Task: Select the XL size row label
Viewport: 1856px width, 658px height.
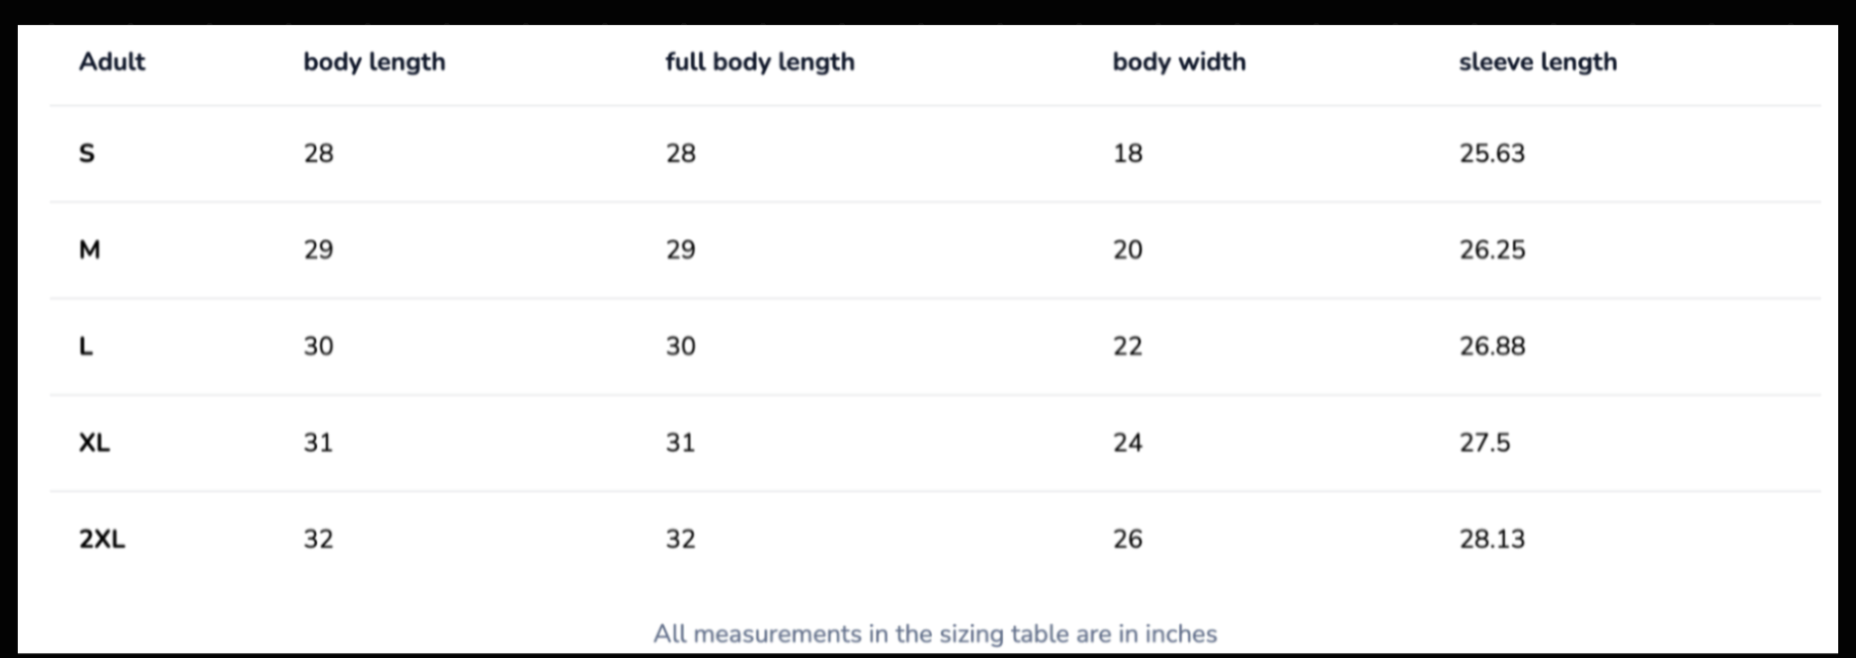Action: click(x=94, y=443)
